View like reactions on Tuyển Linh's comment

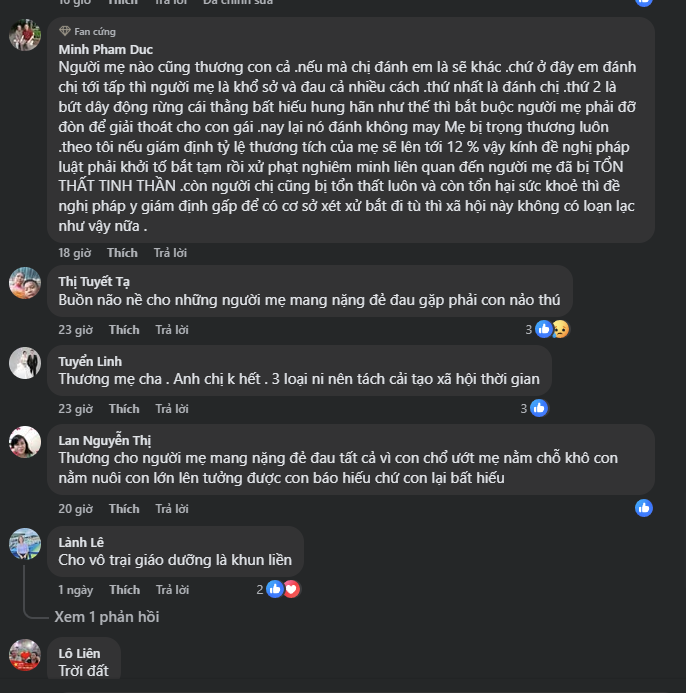[x=538, y=408]
